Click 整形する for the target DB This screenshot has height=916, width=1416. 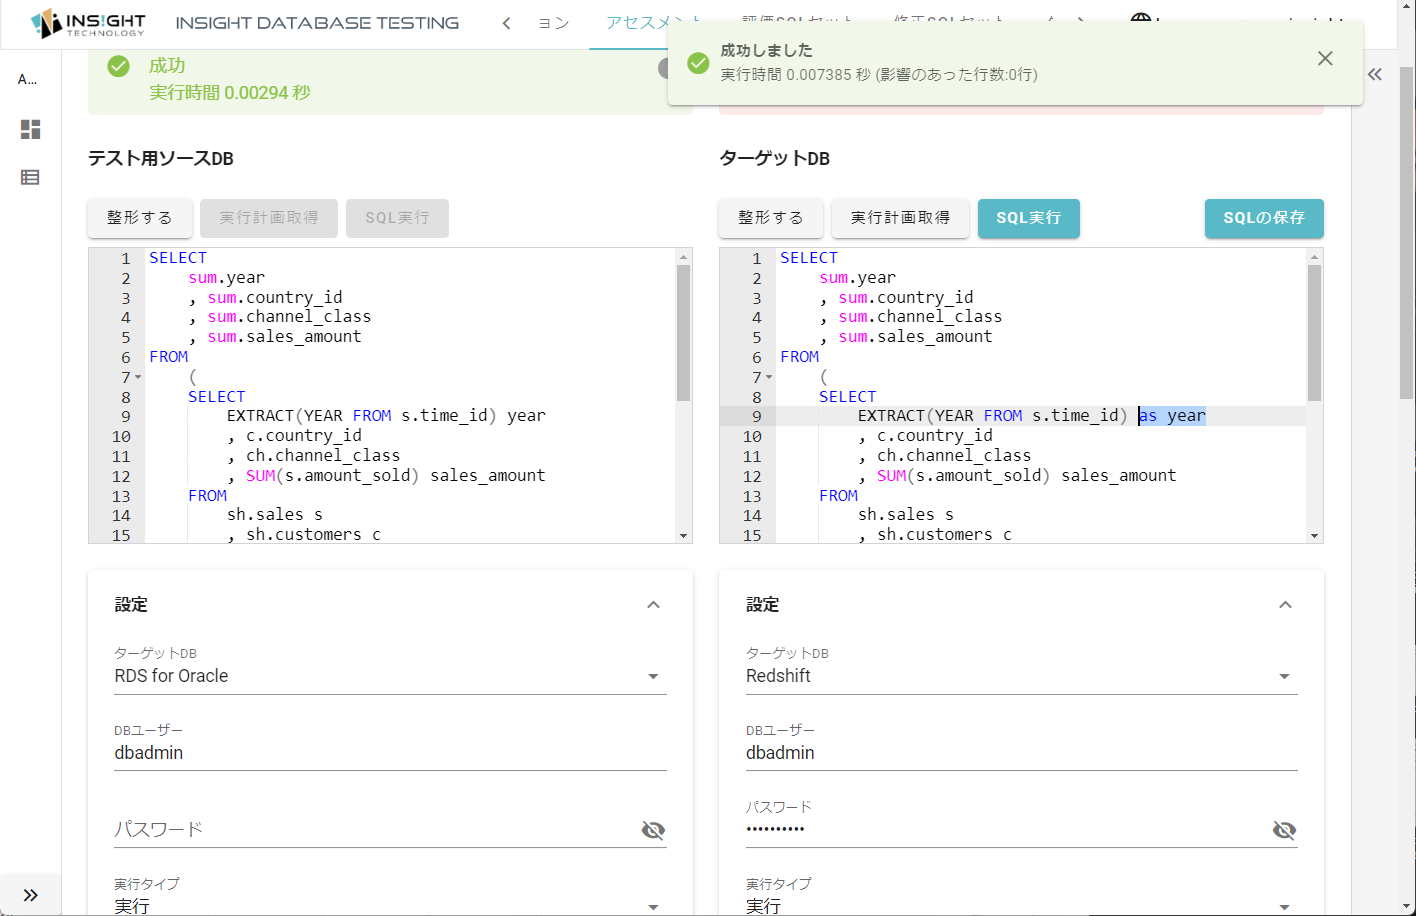pos(771,218)
